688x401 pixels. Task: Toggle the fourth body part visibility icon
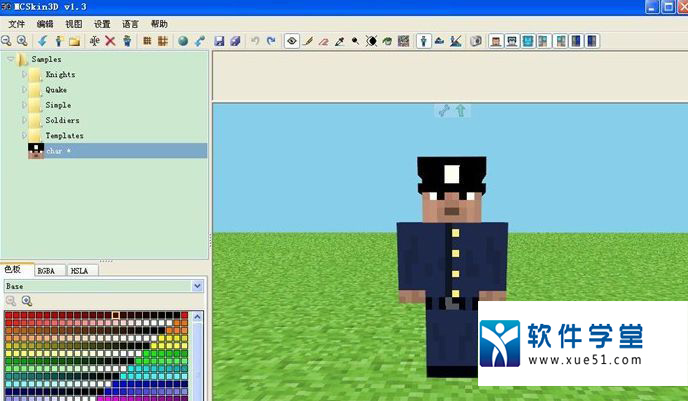(x=543, y=41)
